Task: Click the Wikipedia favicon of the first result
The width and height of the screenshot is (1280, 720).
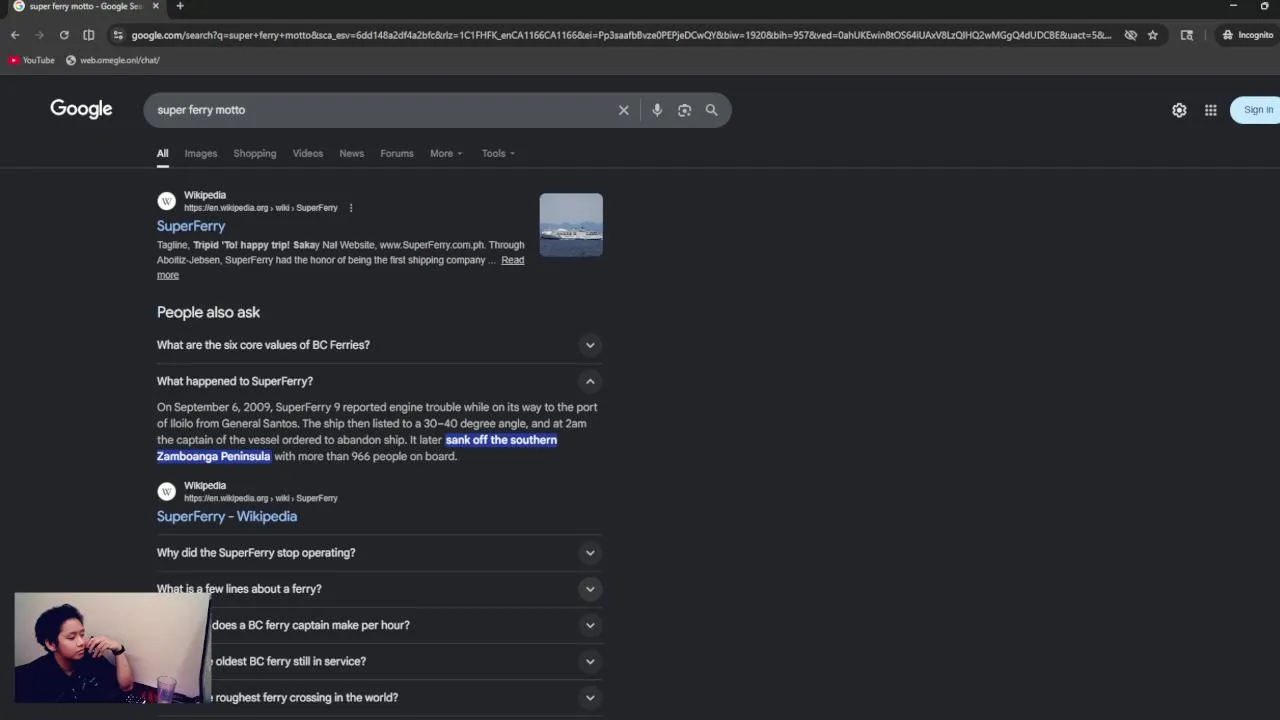Action: [167, 201]
